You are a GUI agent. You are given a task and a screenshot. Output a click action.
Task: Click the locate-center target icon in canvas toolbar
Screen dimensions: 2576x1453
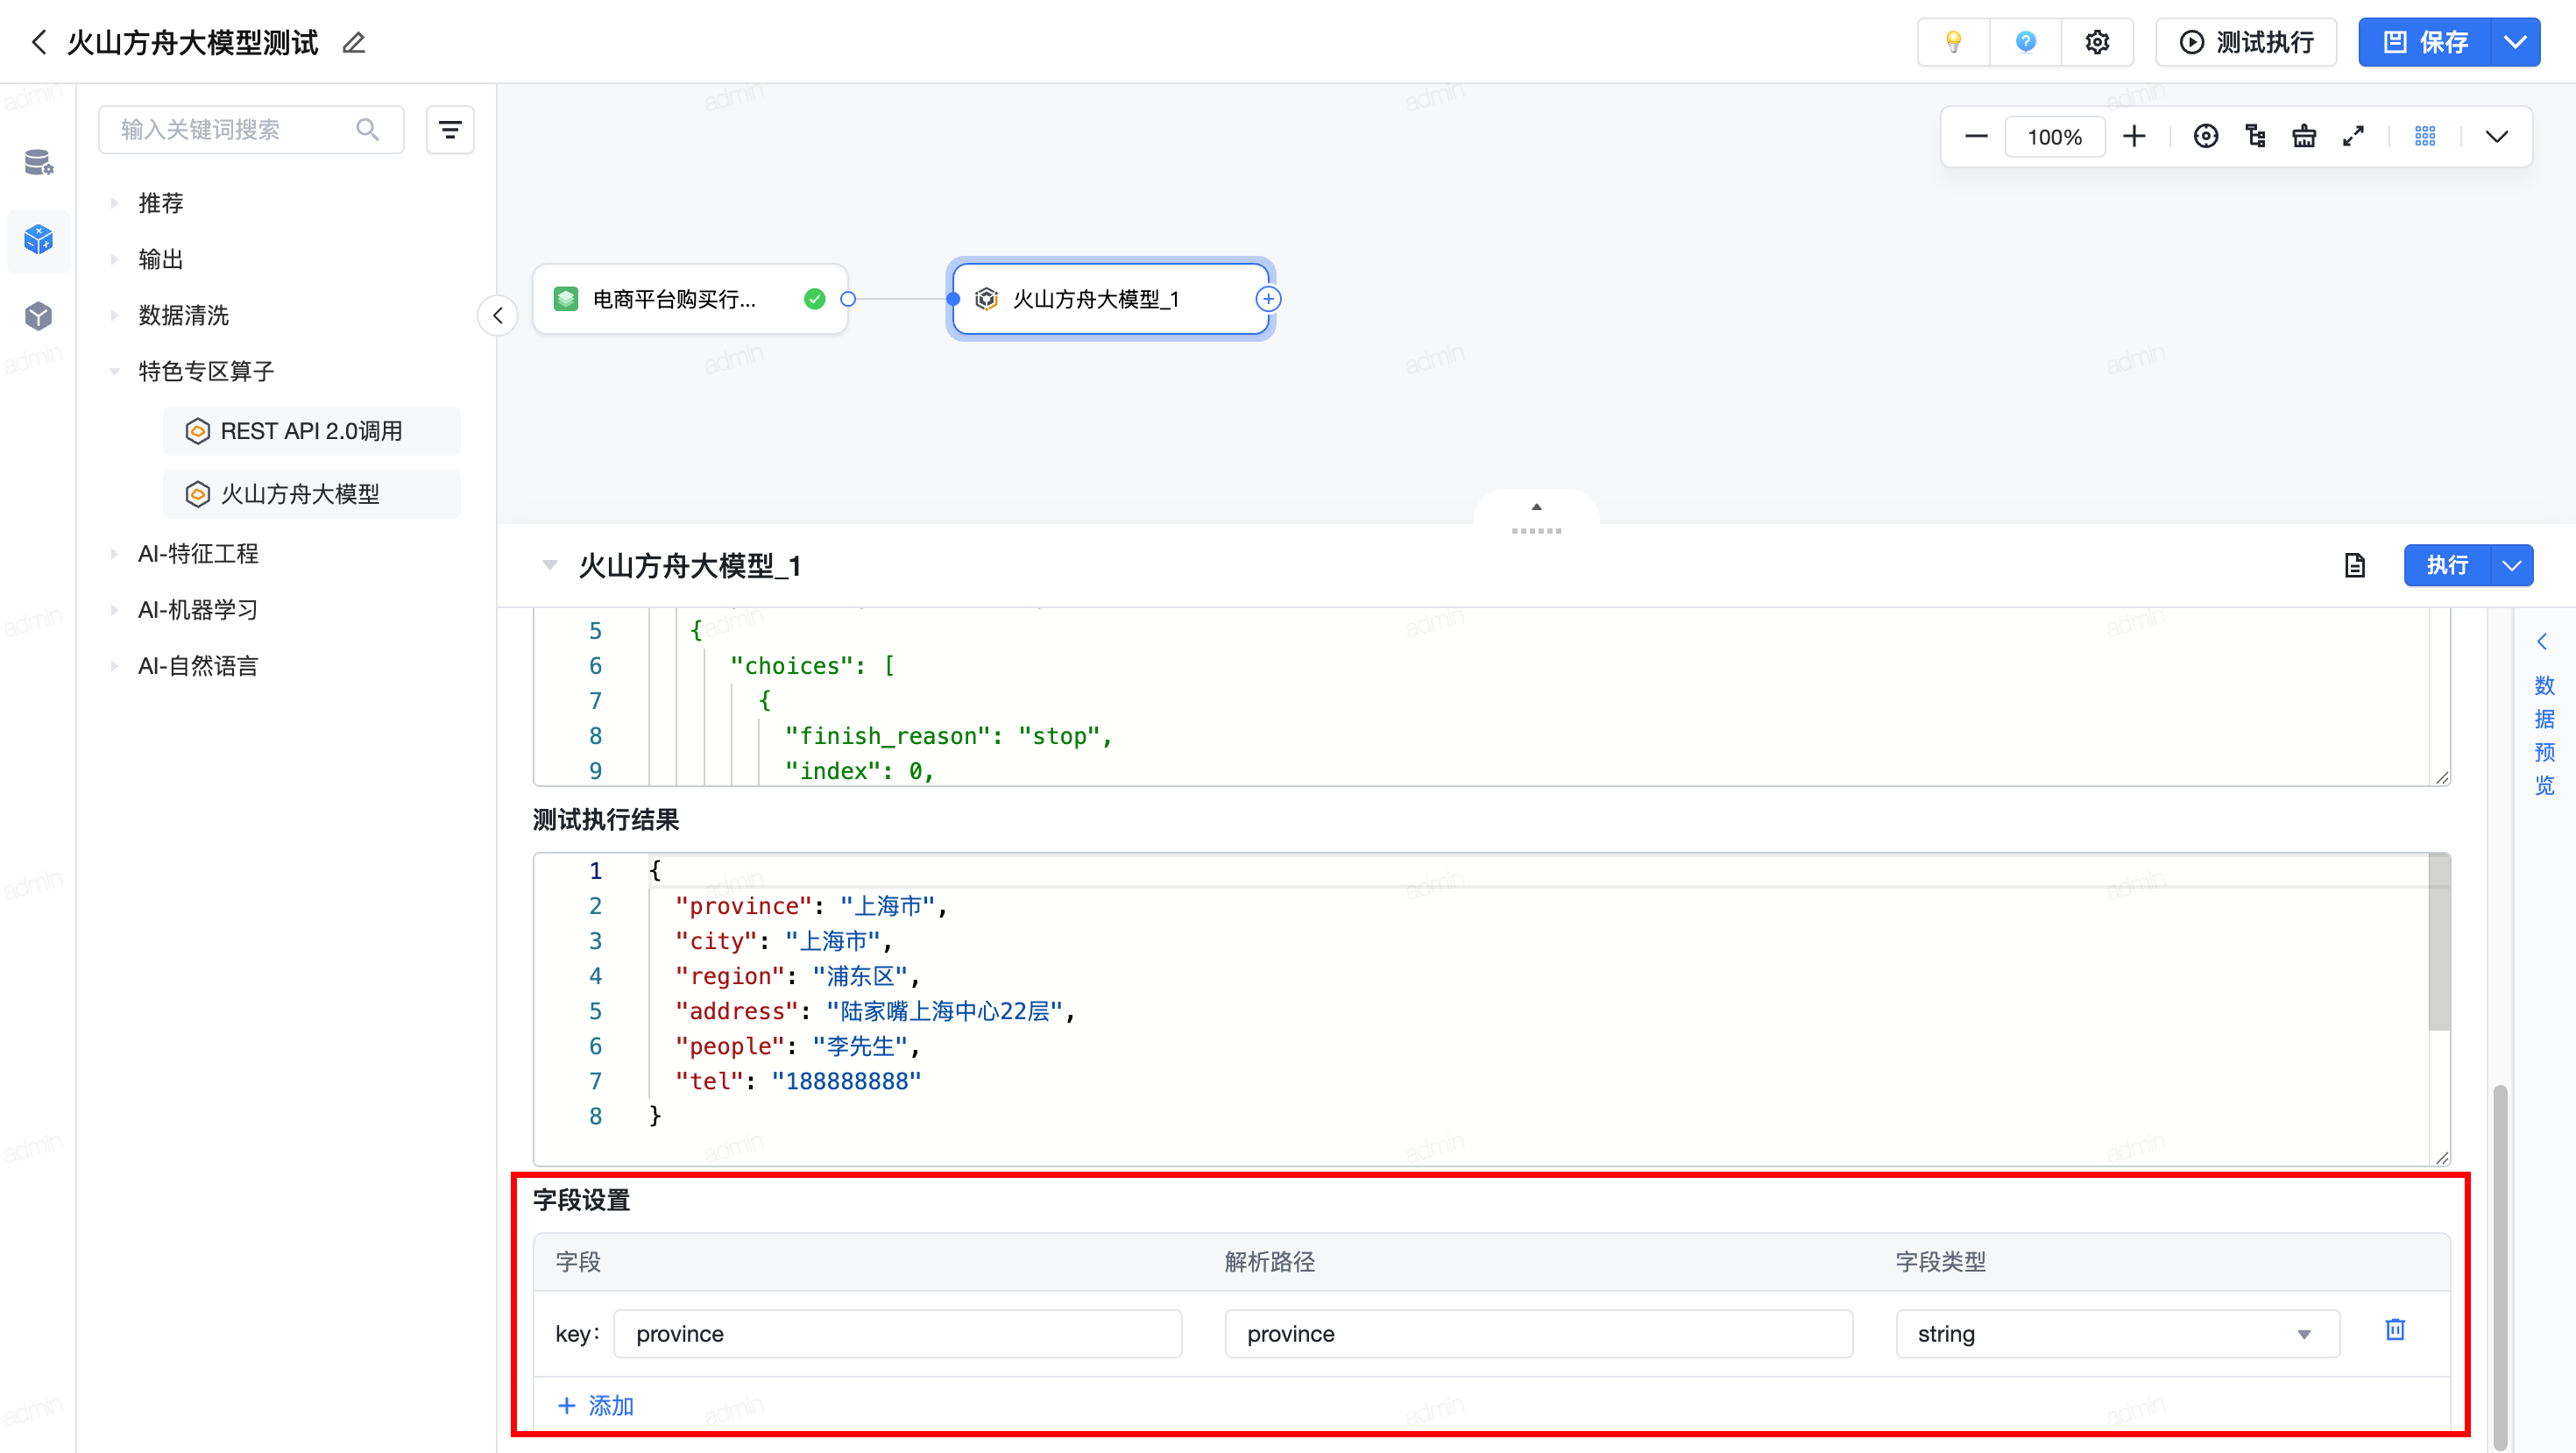coord(2205,136)
